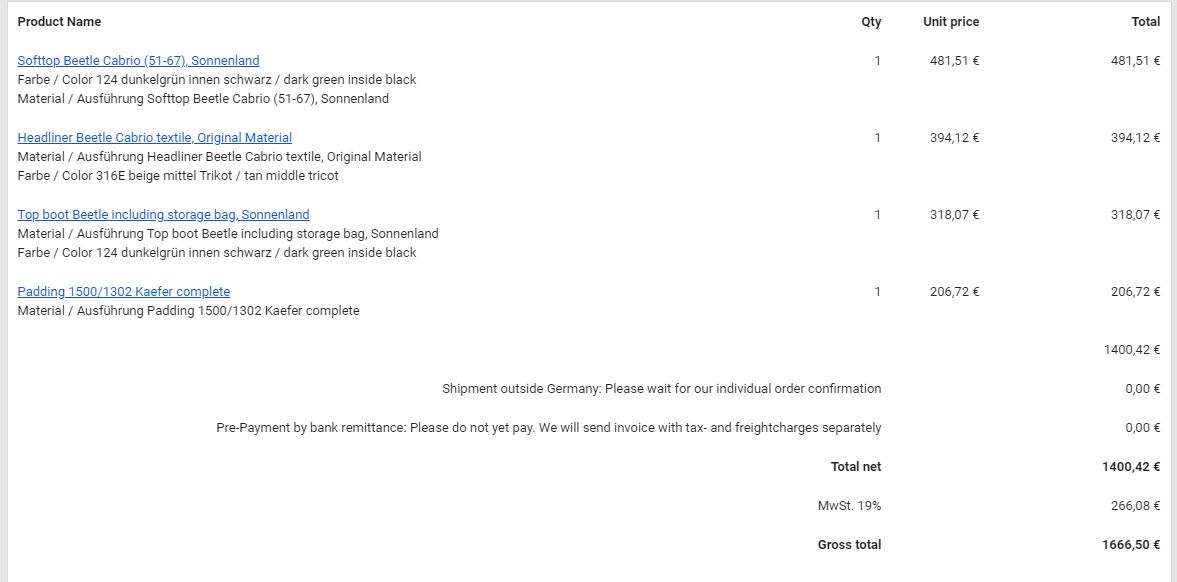This screenshot has width=1177, height=582.
Task: Click the Product Name column header
Action: pyautogui.click(x=59, y=22)
